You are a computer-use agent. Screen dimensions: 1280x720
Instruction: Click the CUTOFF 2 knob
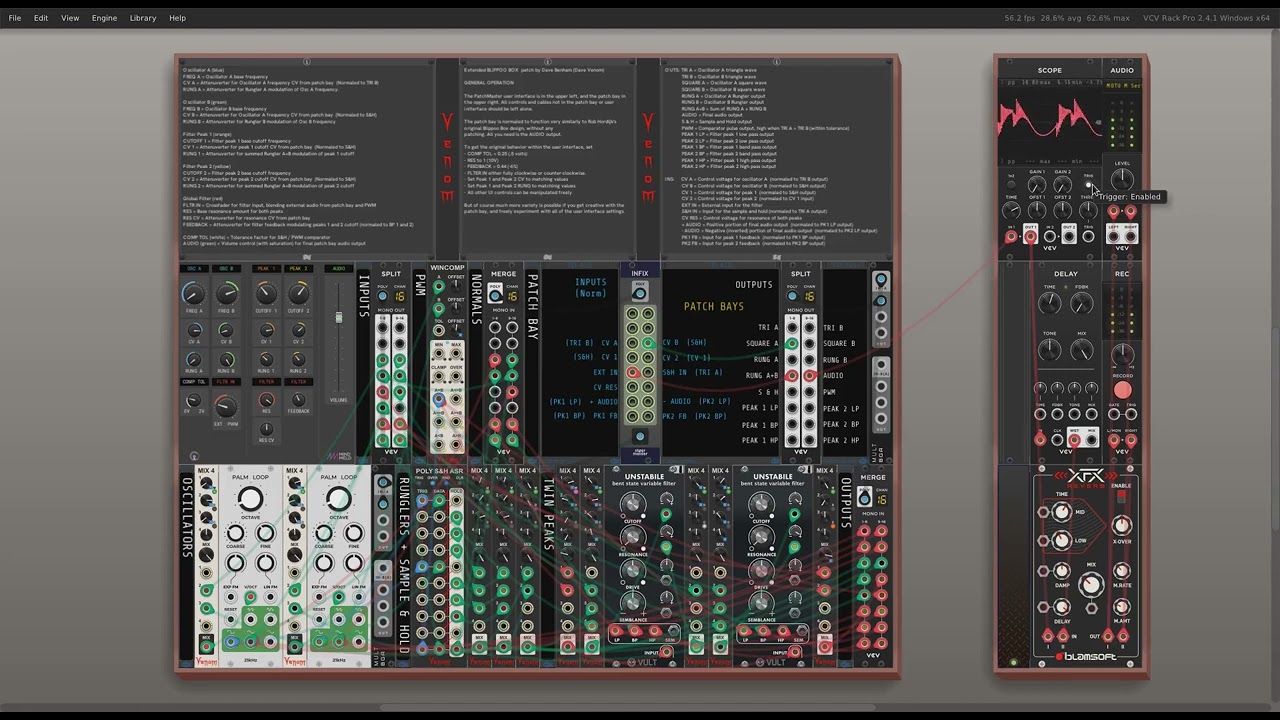click(298, 293)
